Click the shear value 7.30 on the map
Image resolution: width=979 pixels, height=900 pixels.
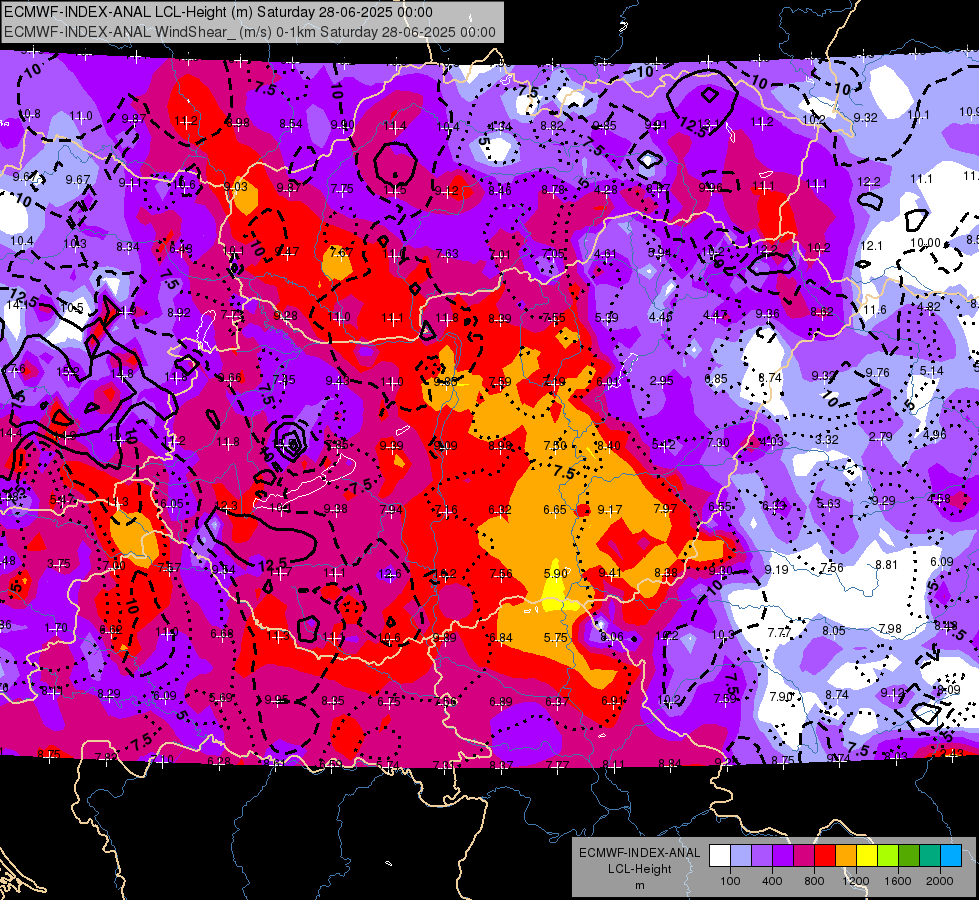[718, 442]
